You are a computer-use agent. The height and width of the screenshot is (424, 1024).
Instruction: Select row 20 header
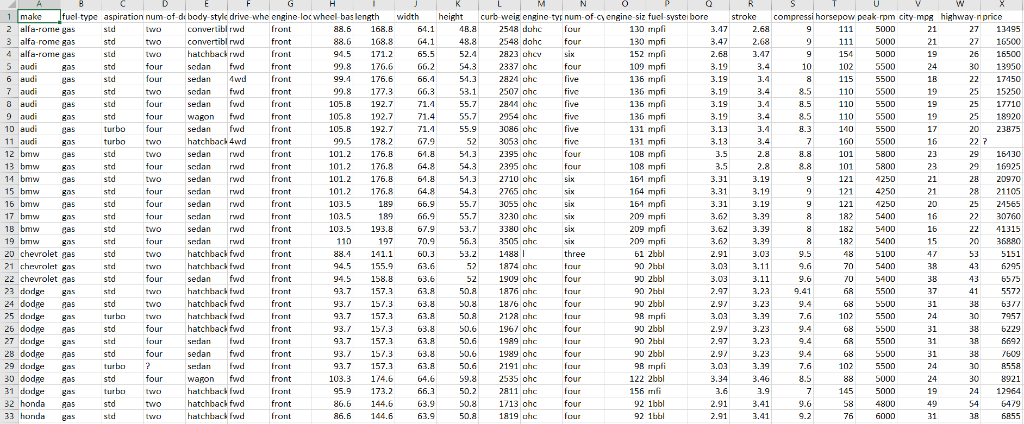(8, 254)
